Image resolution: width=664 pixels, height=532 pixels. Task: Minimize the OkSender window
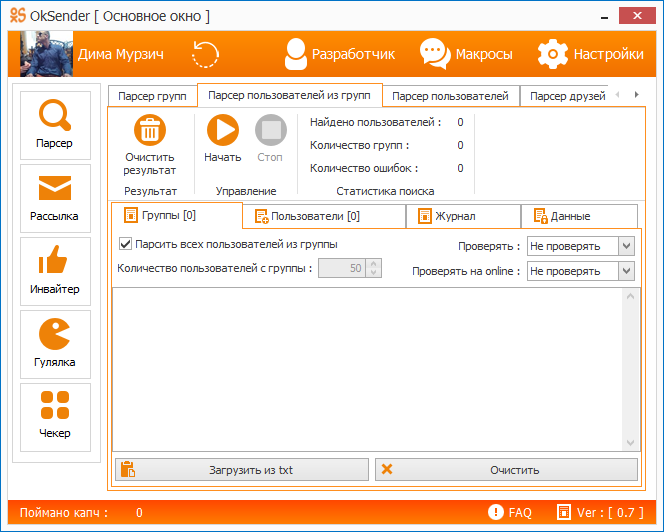click(604, 16)
